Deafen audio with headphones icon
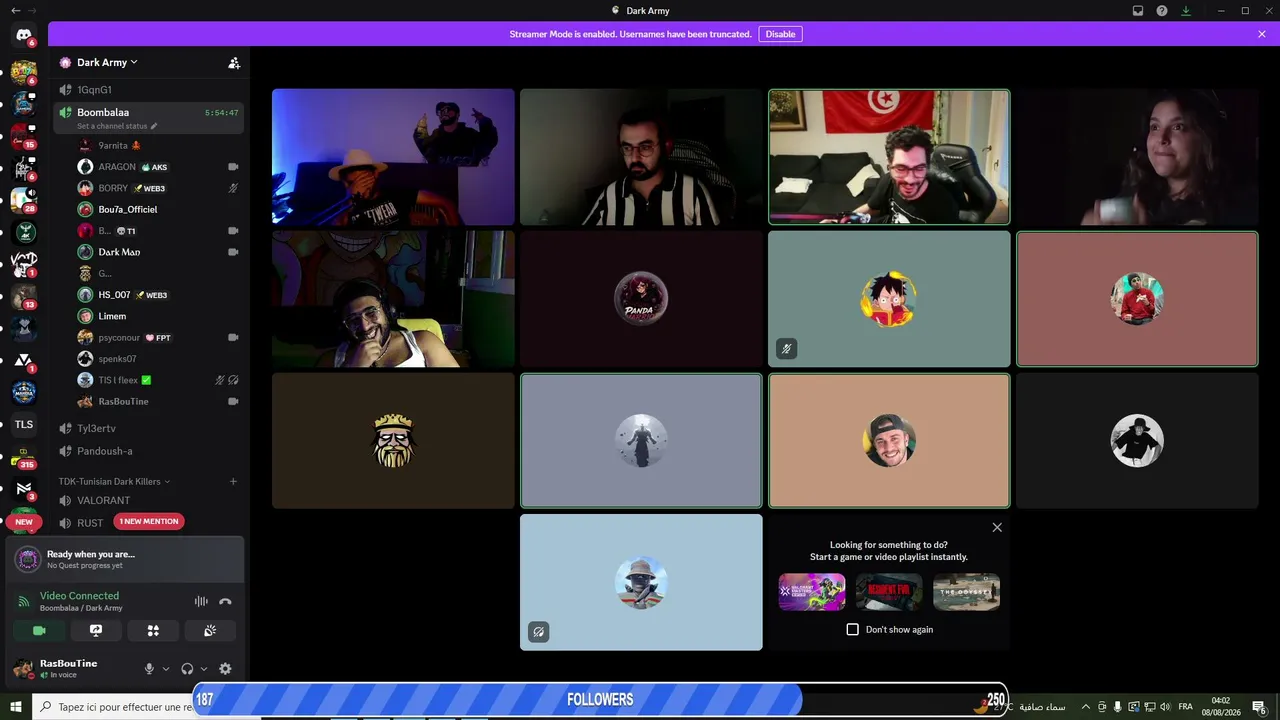Screen dimensions: 1280x720 [x=187, y=669]
